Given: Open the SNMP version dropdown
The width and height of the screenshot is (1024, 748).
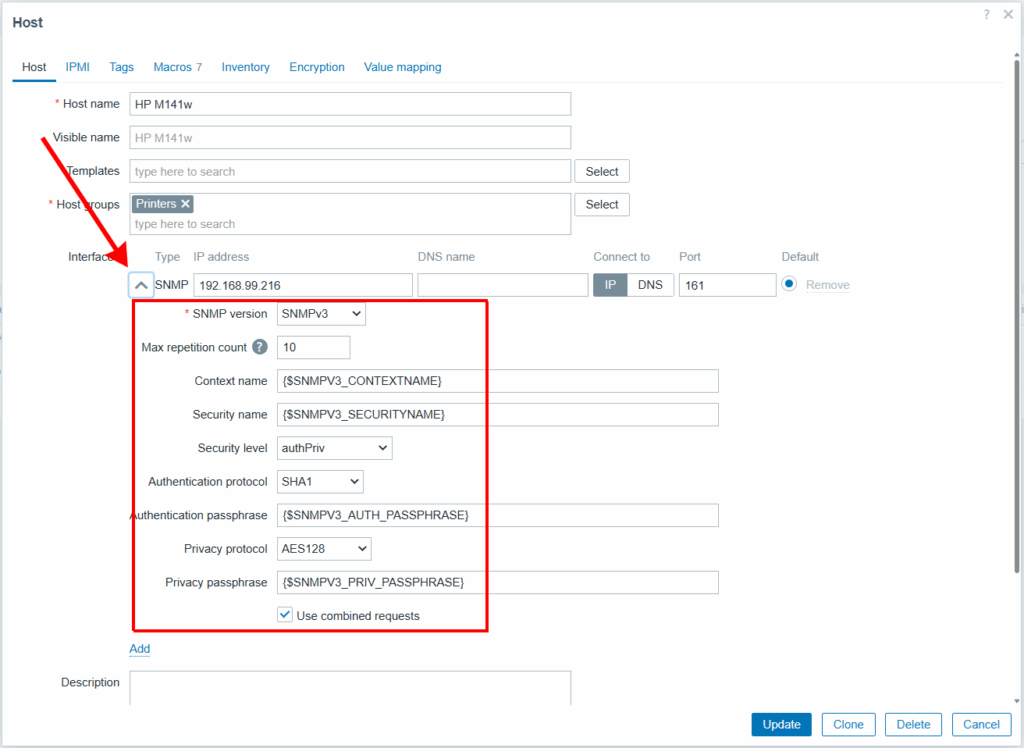Looking at the screenshot, I should click(x=321, y=314).
